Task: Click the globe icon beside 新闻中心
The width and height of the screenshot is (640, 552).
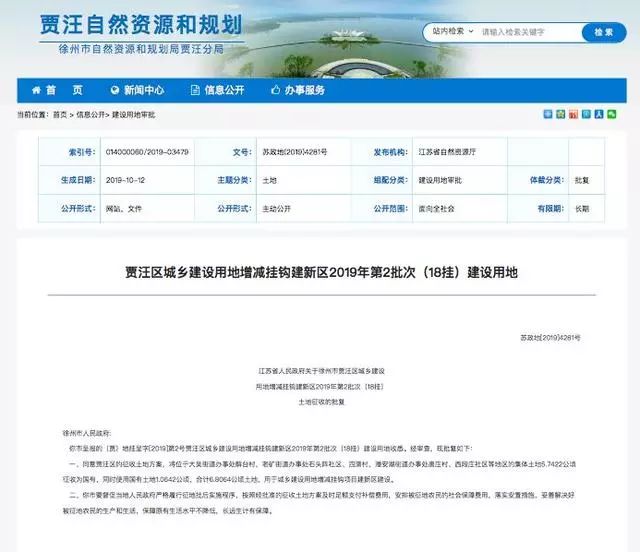Action: click(x=115, y=90)
